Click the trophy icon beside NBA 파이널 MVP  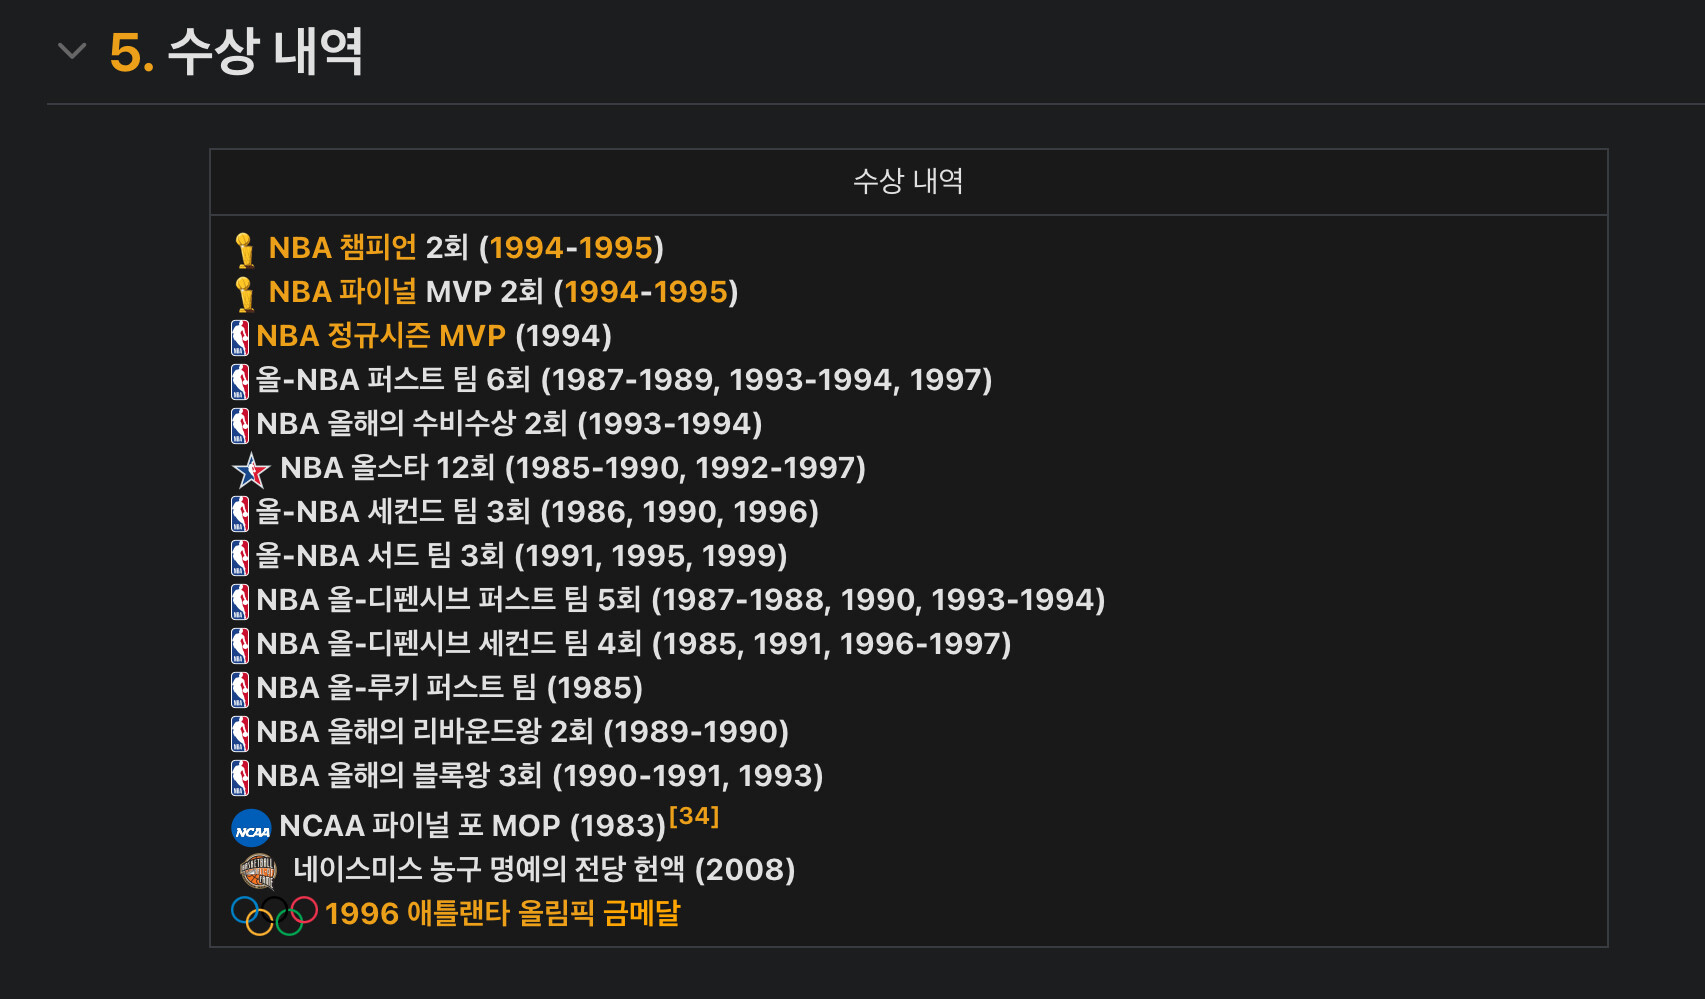(245, 293)
